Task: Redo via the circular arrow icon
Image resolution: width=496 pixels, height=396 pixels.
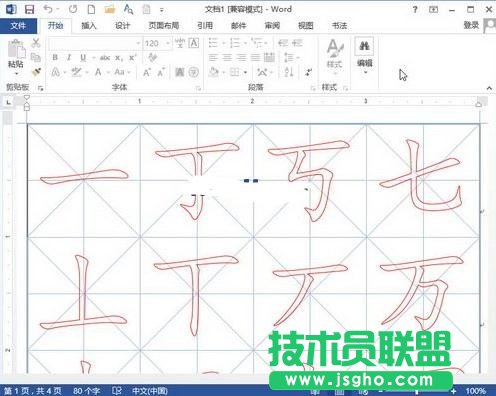Action: 73,9
